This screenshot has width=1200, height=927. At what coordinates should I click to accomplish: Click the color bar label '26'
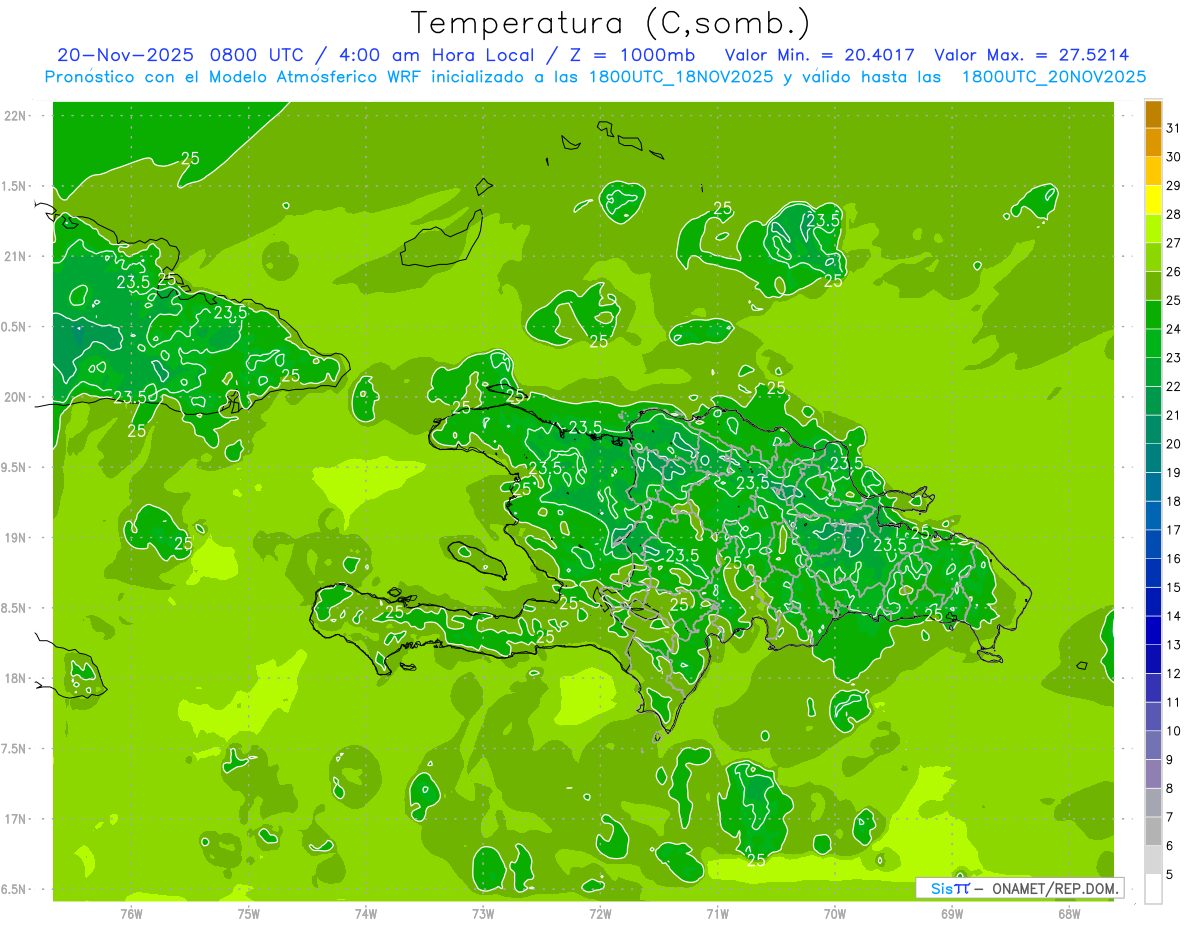pyautogui.click(x=1174, y=272)
